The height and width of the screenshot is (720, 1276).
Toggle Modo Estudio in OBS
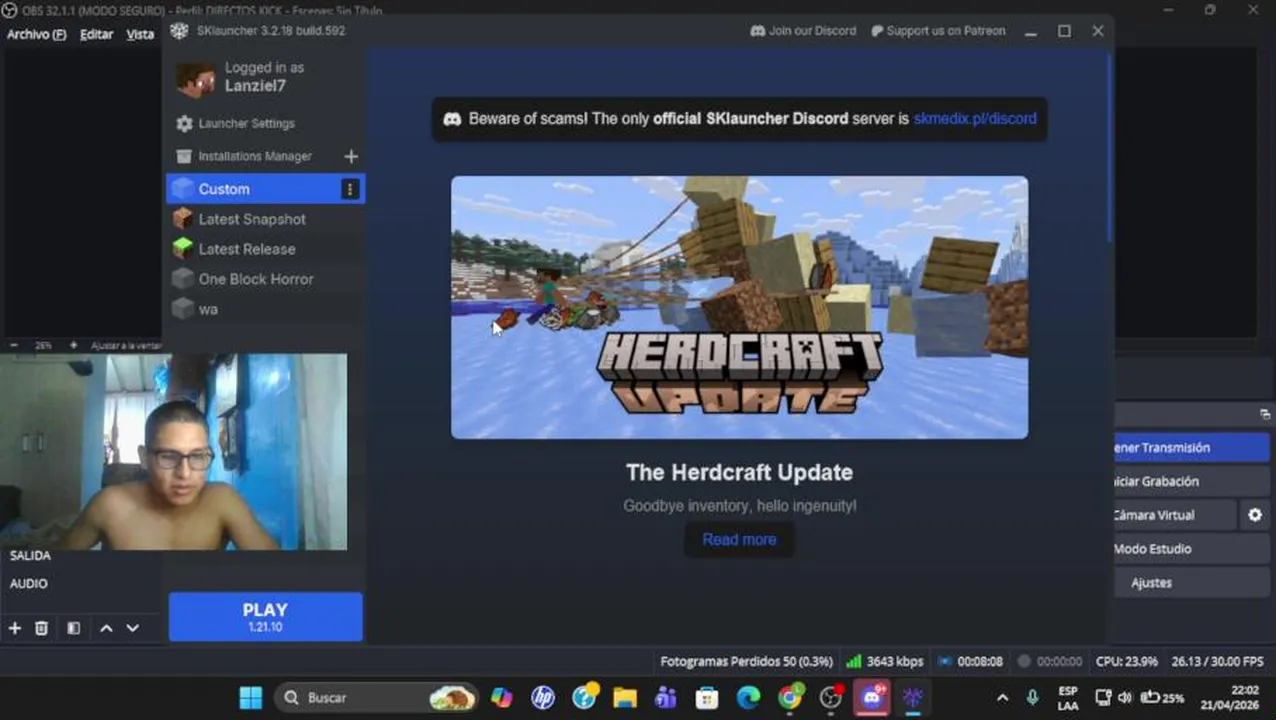pos(1192,549)
